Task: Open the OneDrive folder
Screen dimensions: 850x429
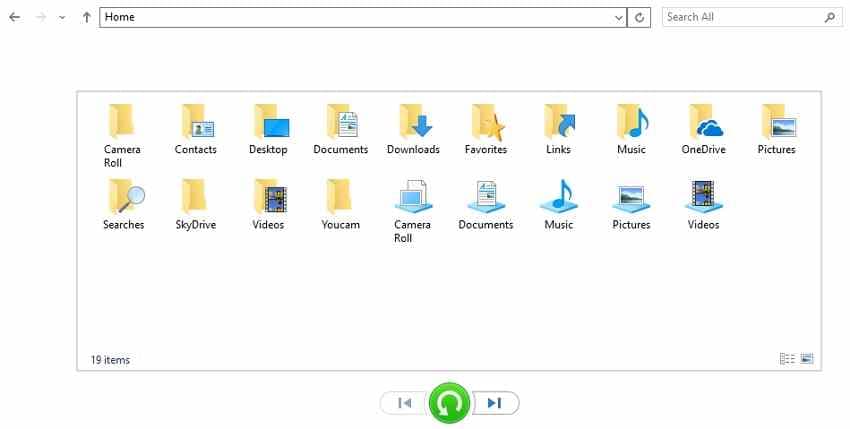Action: coord(704,129)
